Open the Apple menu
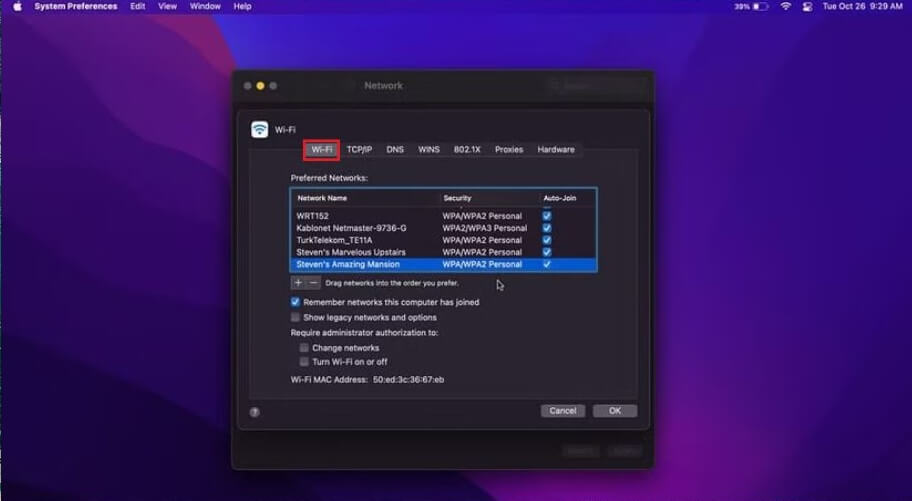Screen dimensions: 912x501 pyautogui.click(x=17, y=6)
